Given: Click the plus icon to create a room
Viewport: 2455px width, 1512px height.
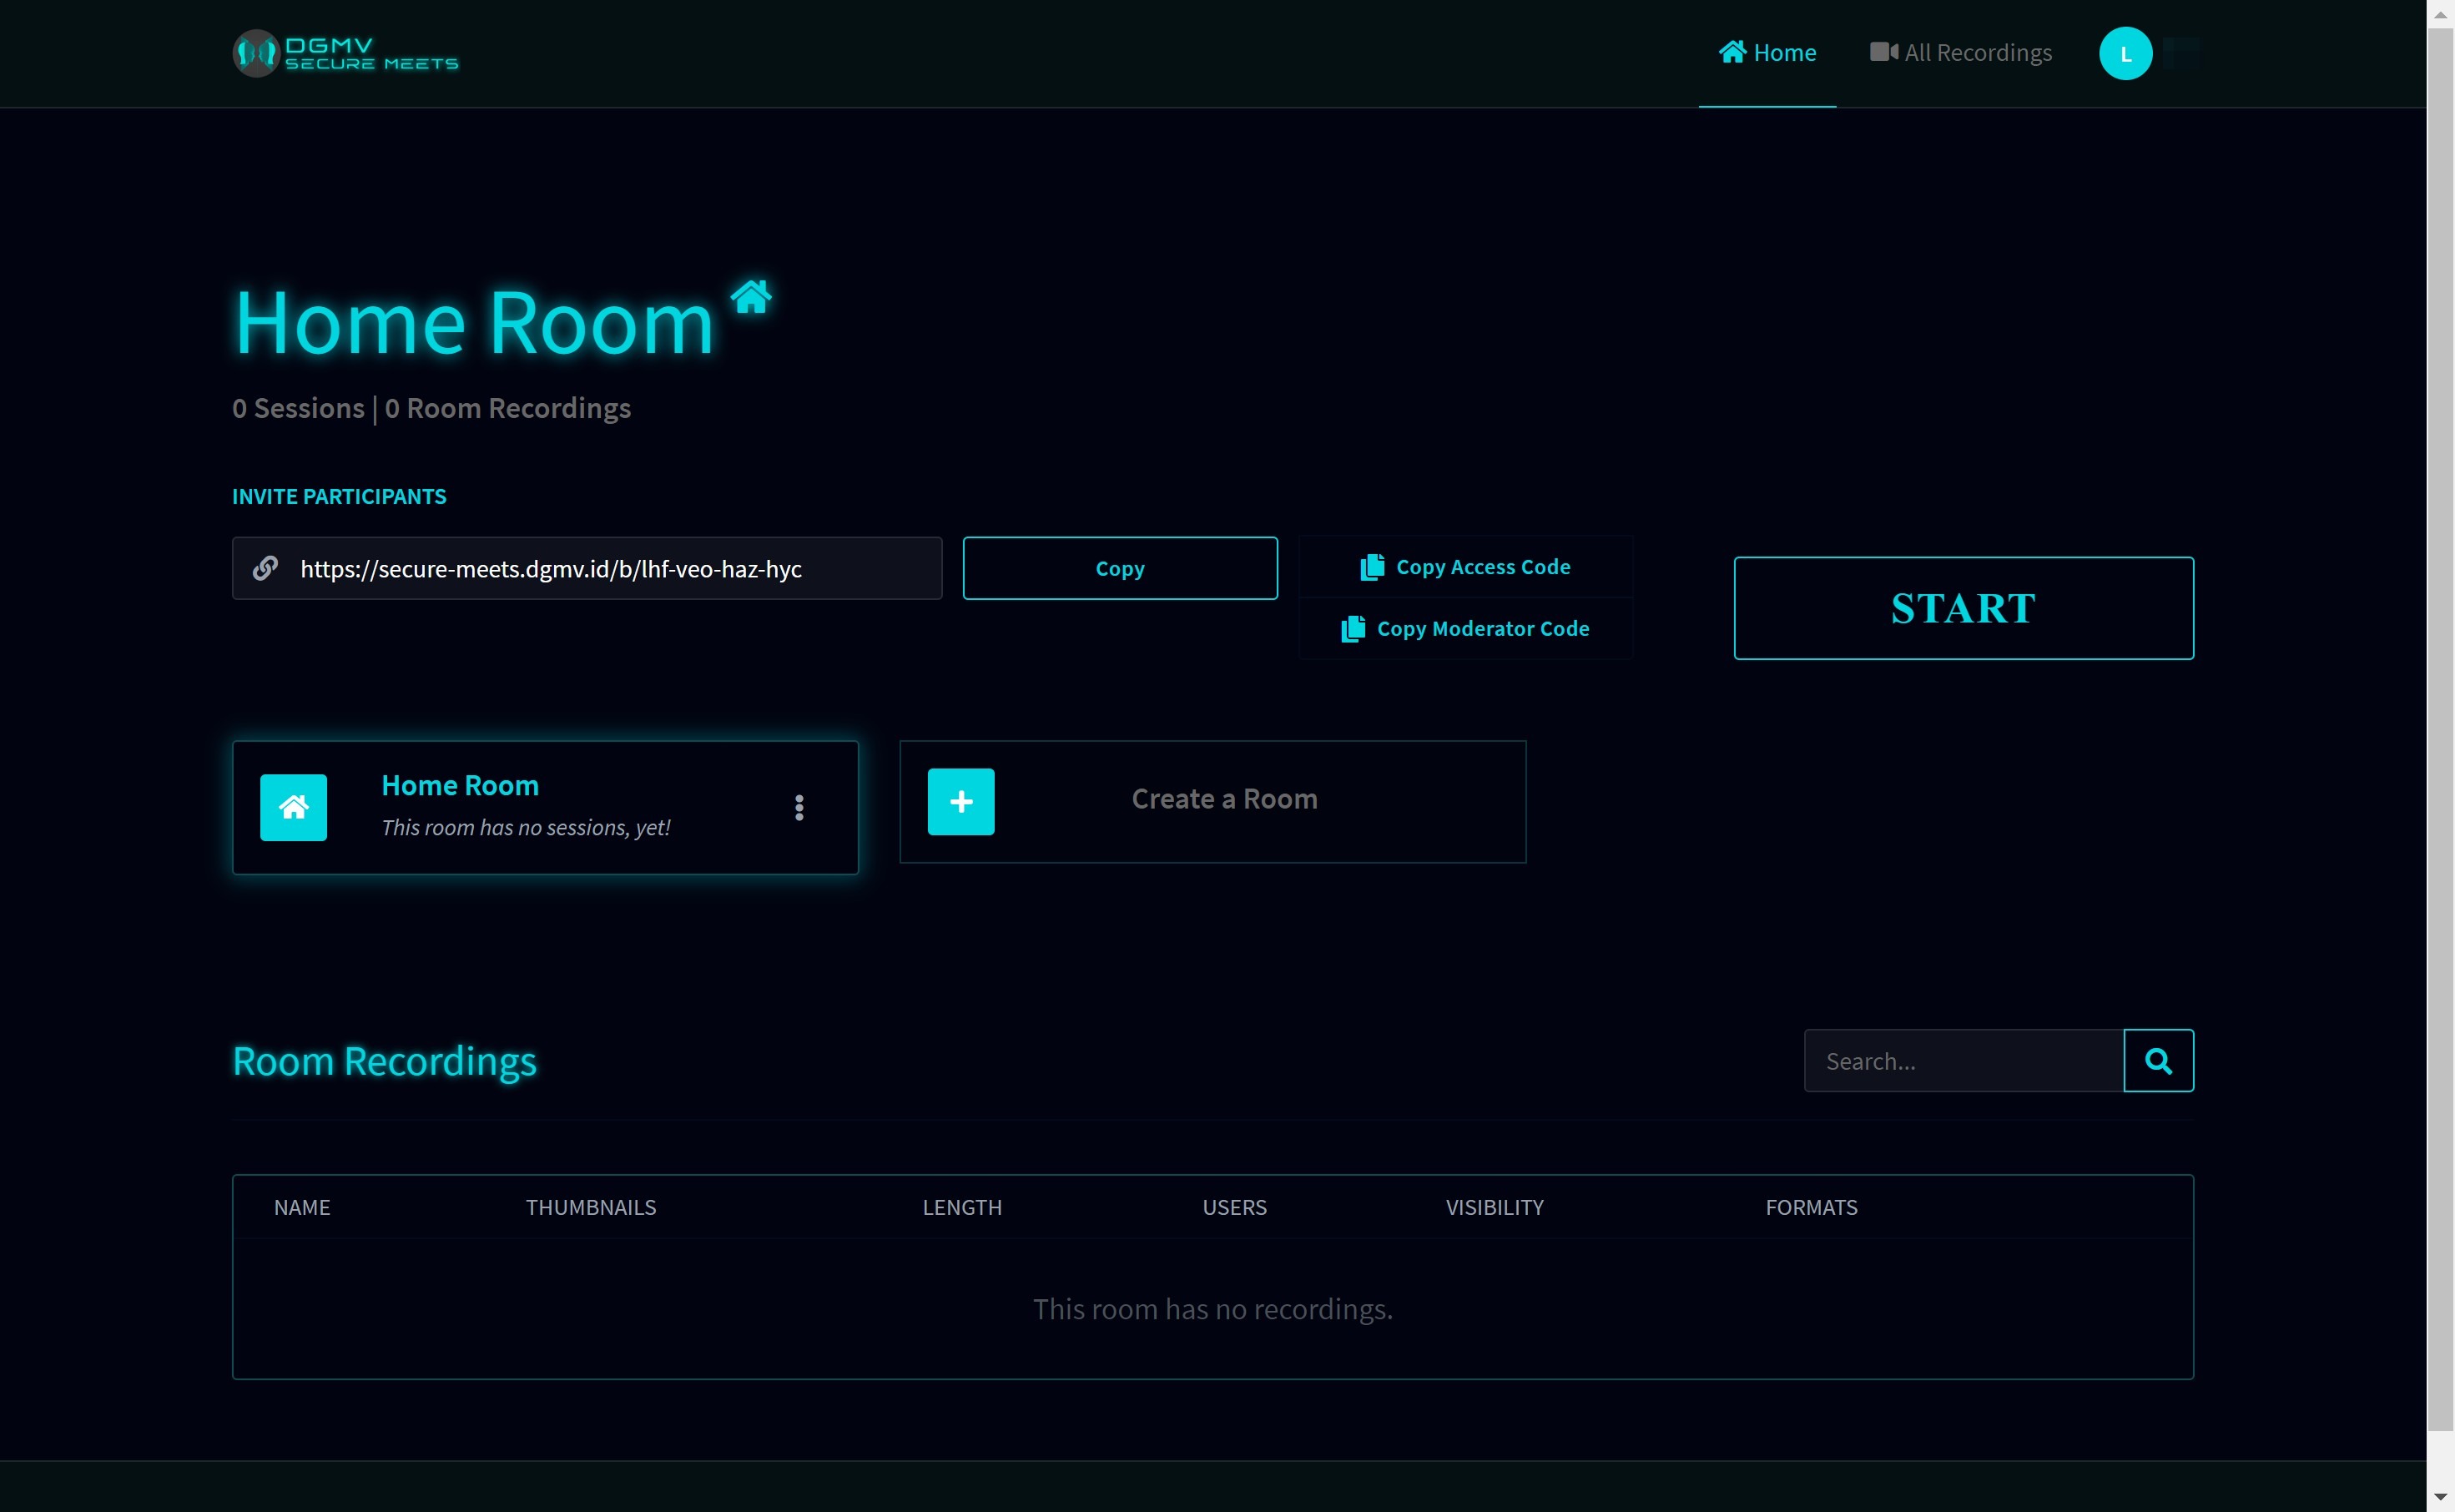Looking at the screenshot, I should [x=960, y=801].
